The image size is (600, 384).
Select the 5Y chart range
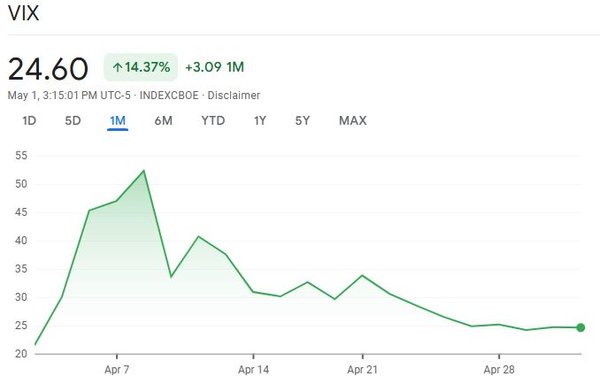302,121
